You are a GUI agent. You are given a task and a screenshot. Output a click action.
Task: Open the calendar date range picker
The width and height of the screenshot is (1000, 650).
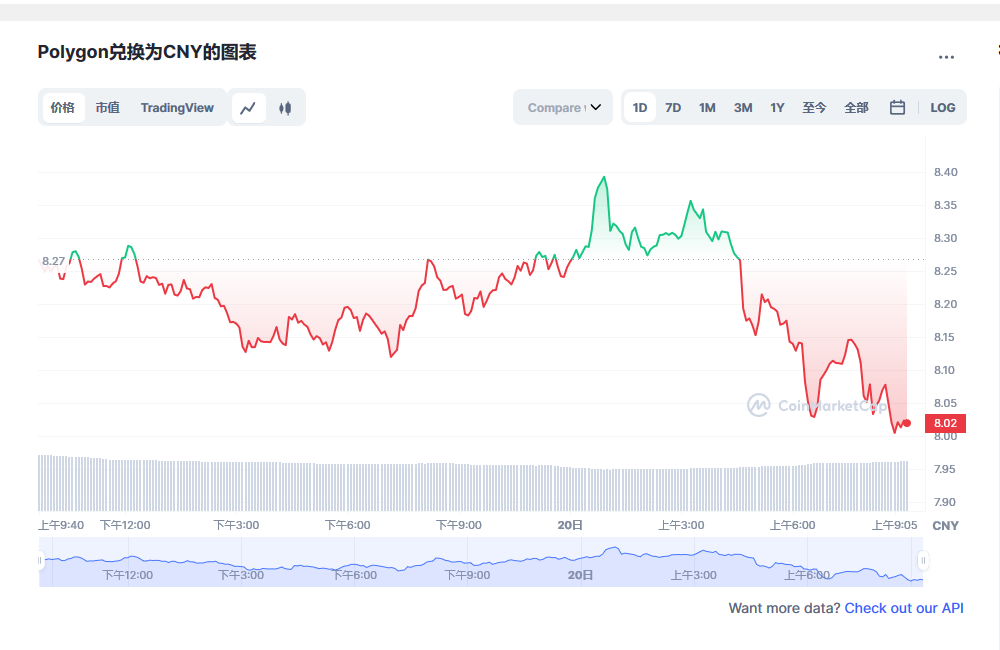pos(897,108)
